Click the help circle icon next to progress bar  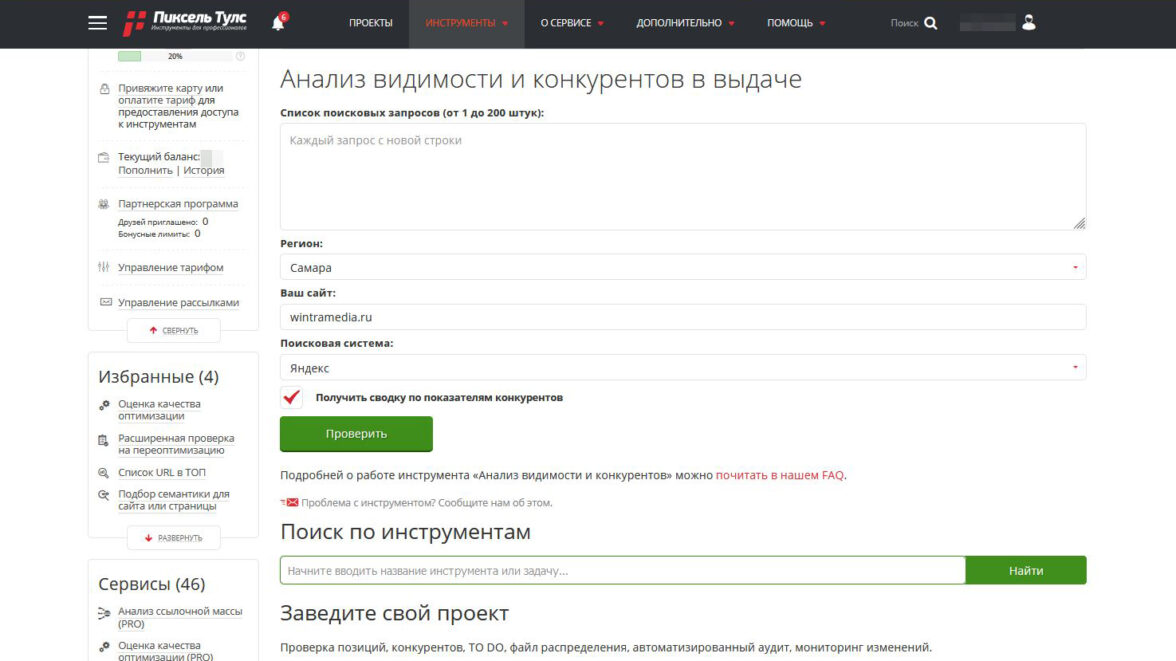pos(240,56)
